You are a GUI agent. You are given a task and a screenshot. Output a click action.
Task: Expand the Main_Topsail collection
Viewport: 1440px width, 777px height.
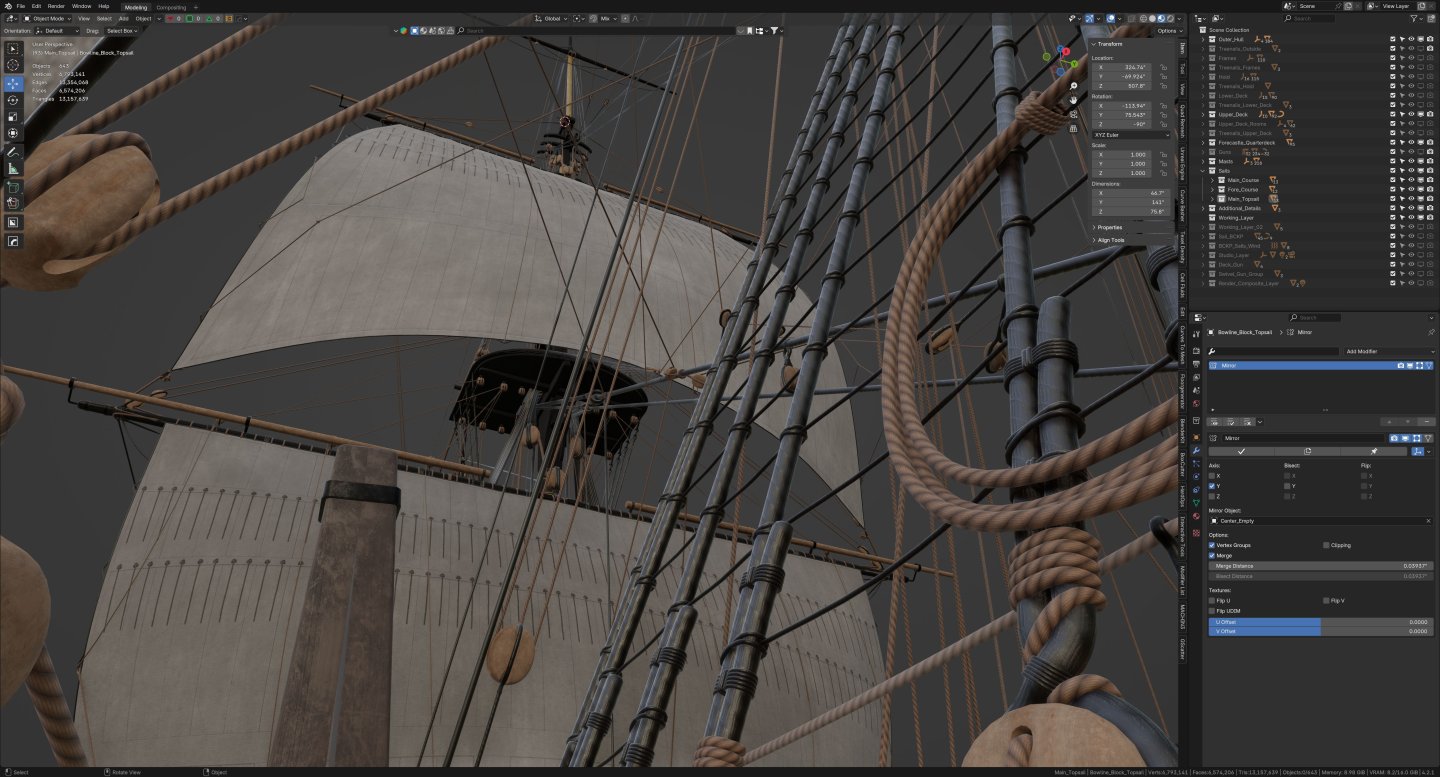[x=1212, y=199]
